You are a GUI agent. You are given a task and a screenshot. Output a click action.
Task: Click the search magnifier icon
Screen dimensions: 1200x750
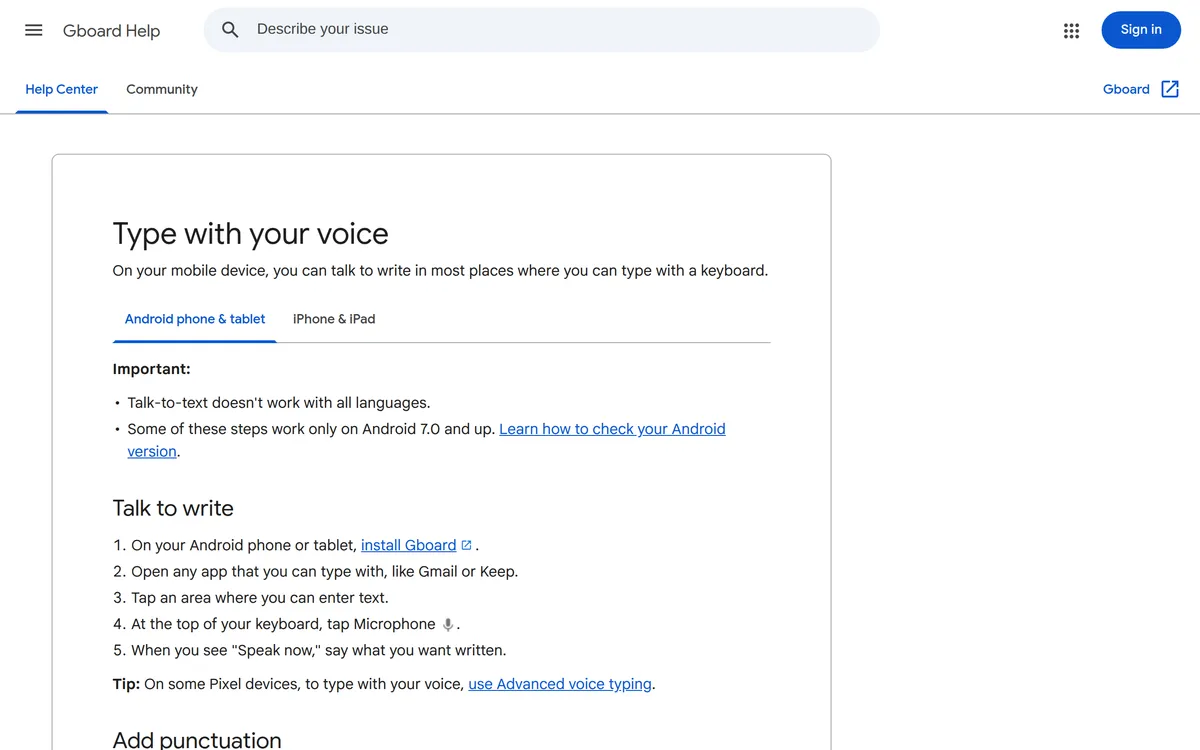point(230,30)
